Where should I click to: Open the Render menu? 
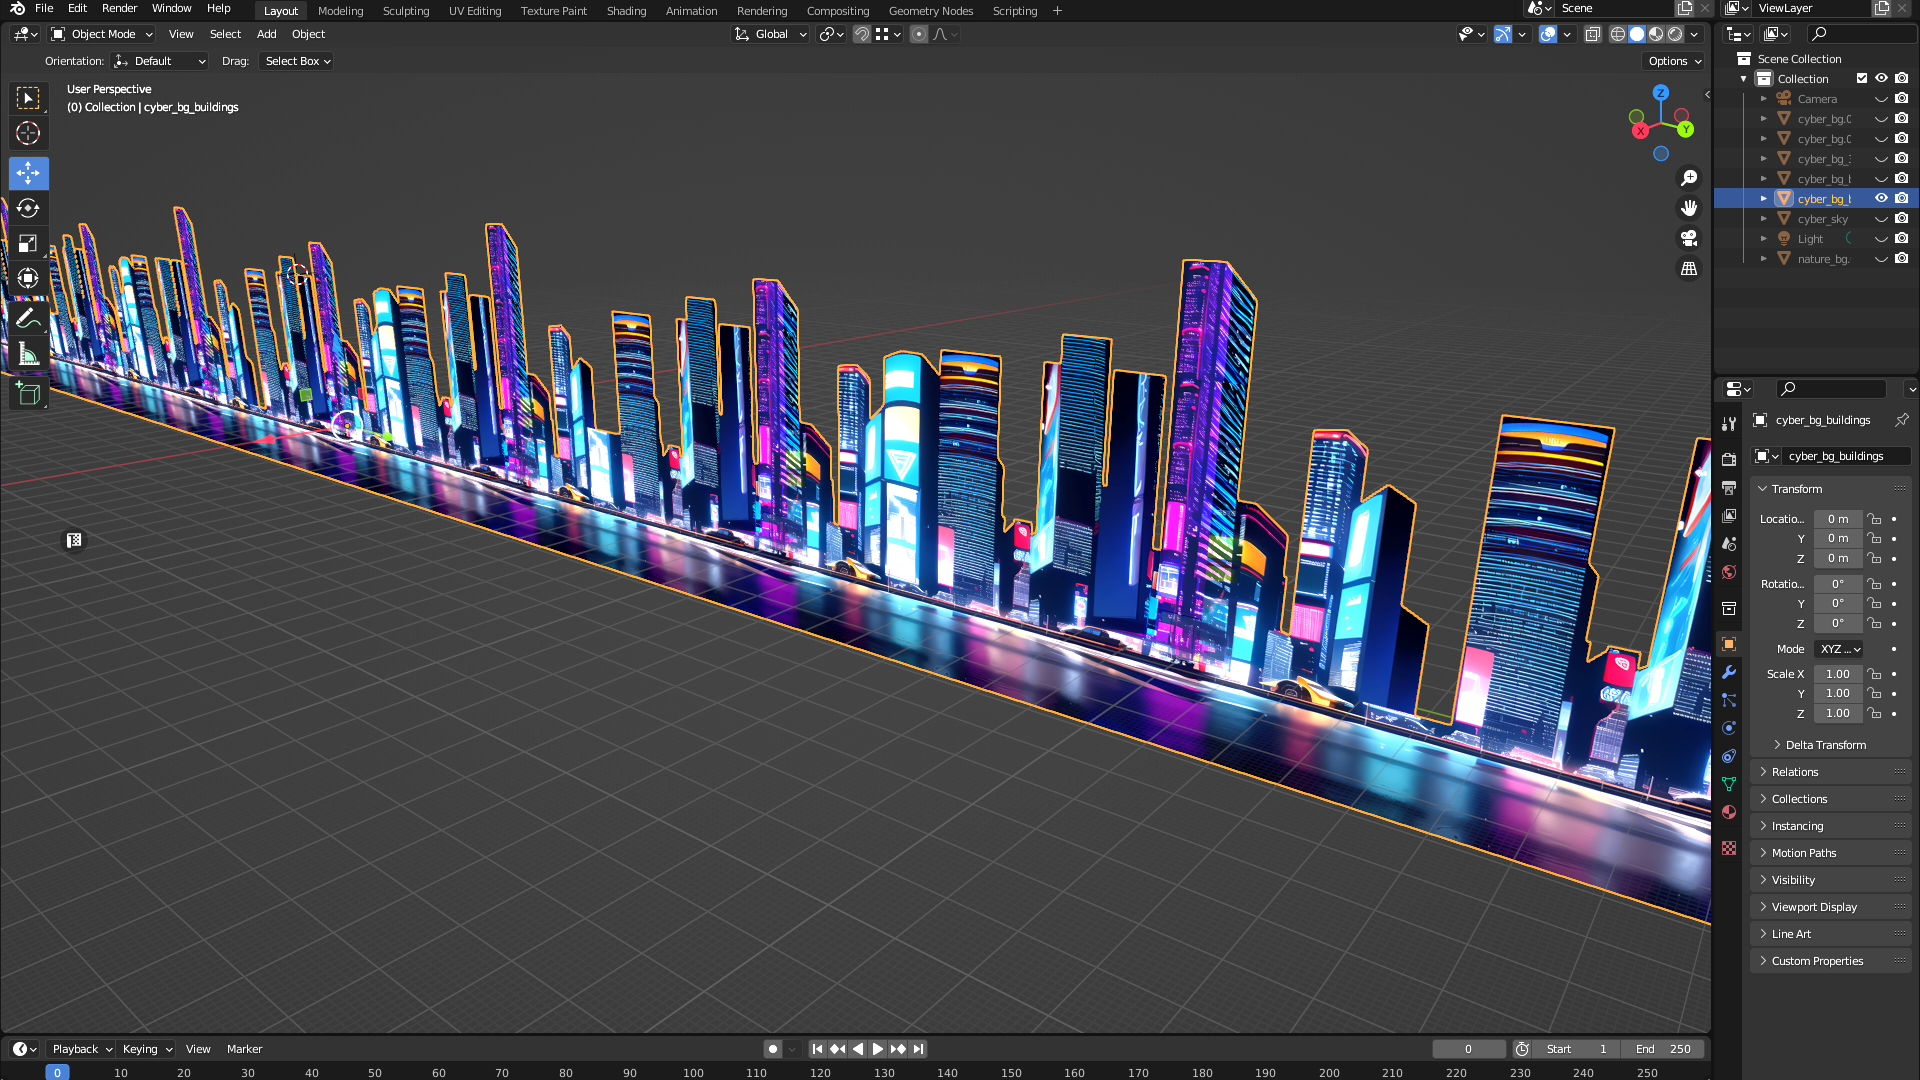[119, 8]
